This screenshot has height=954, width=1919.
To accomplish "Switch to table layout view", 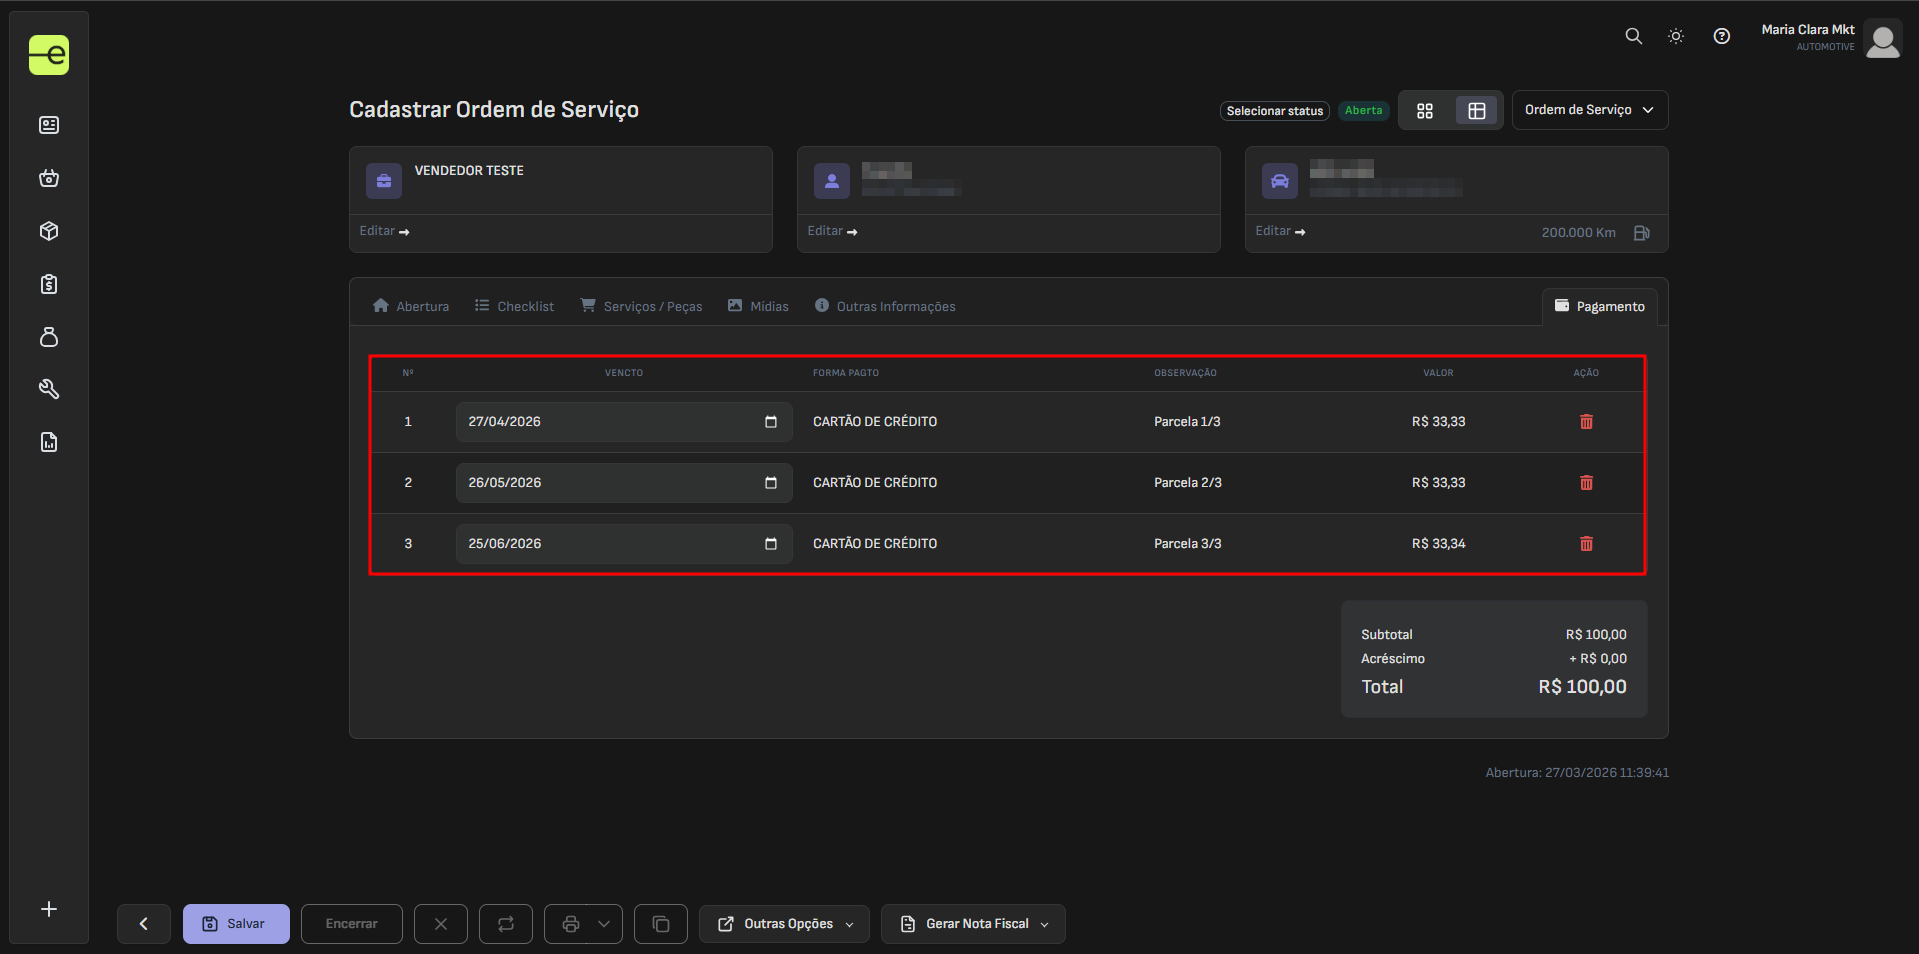I will pyautogui.click(x=1476, y=111).
